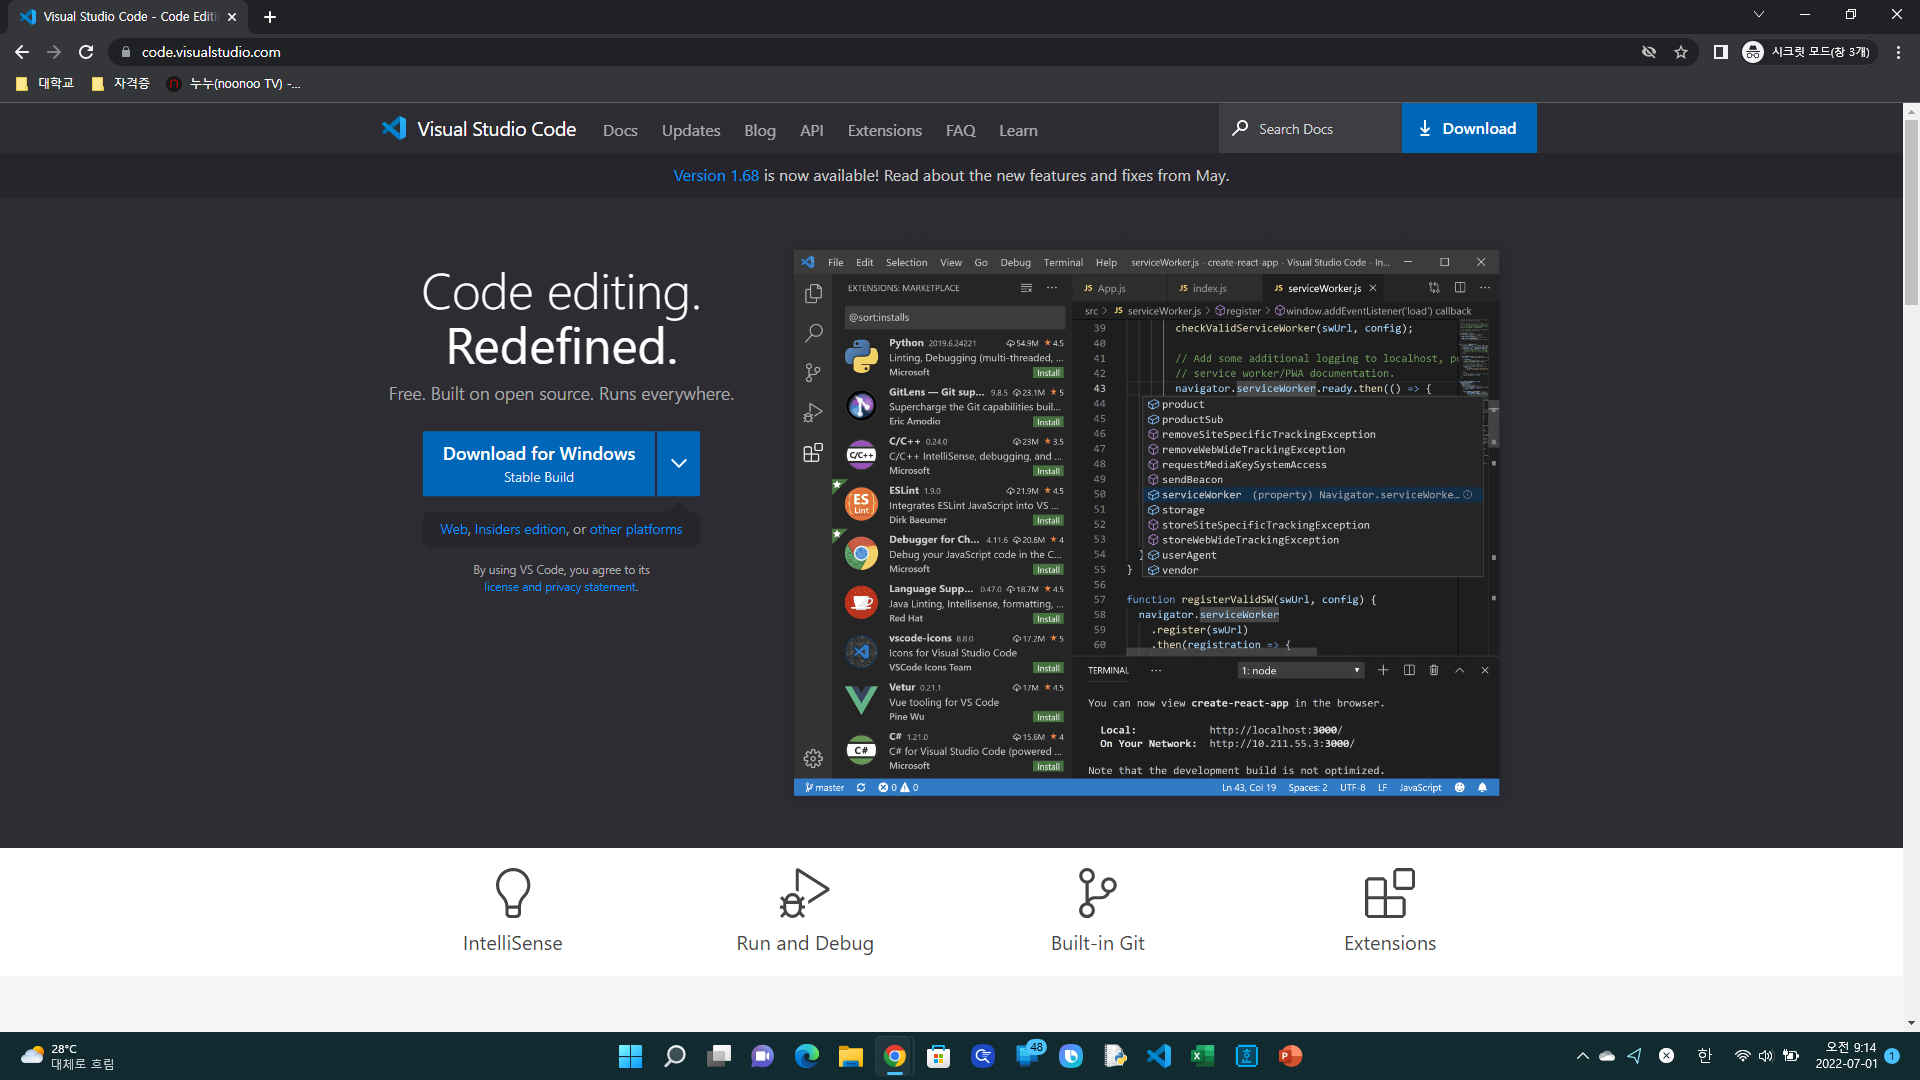Go to the Blog page

point(760,130)
